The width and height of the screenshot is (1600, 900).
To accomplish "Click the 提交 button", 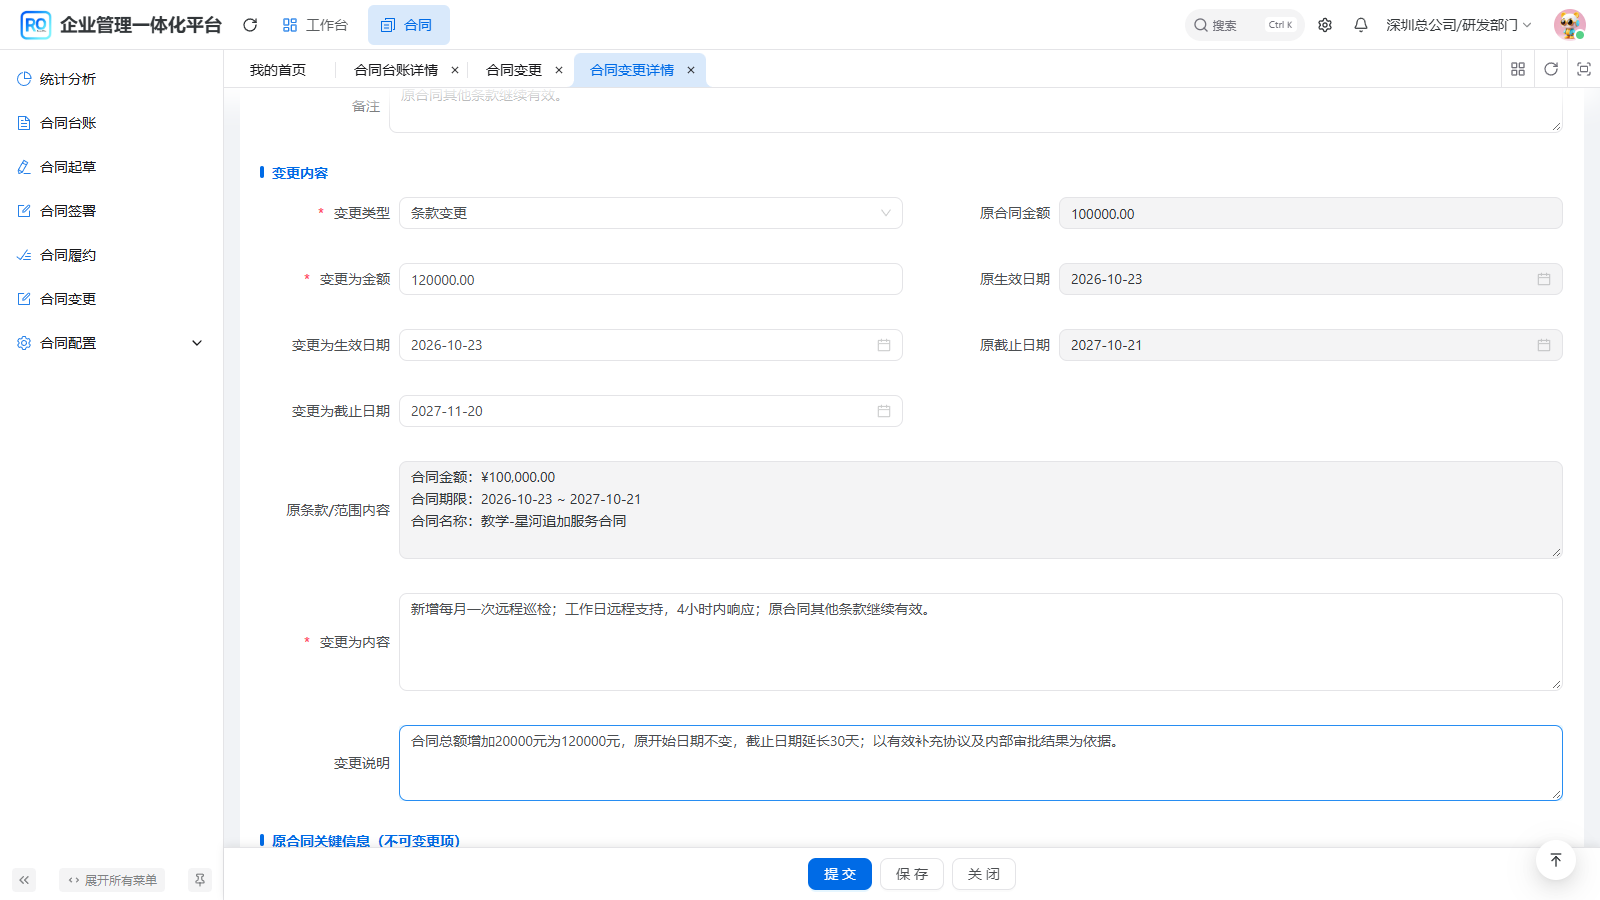I will point(840,874).
